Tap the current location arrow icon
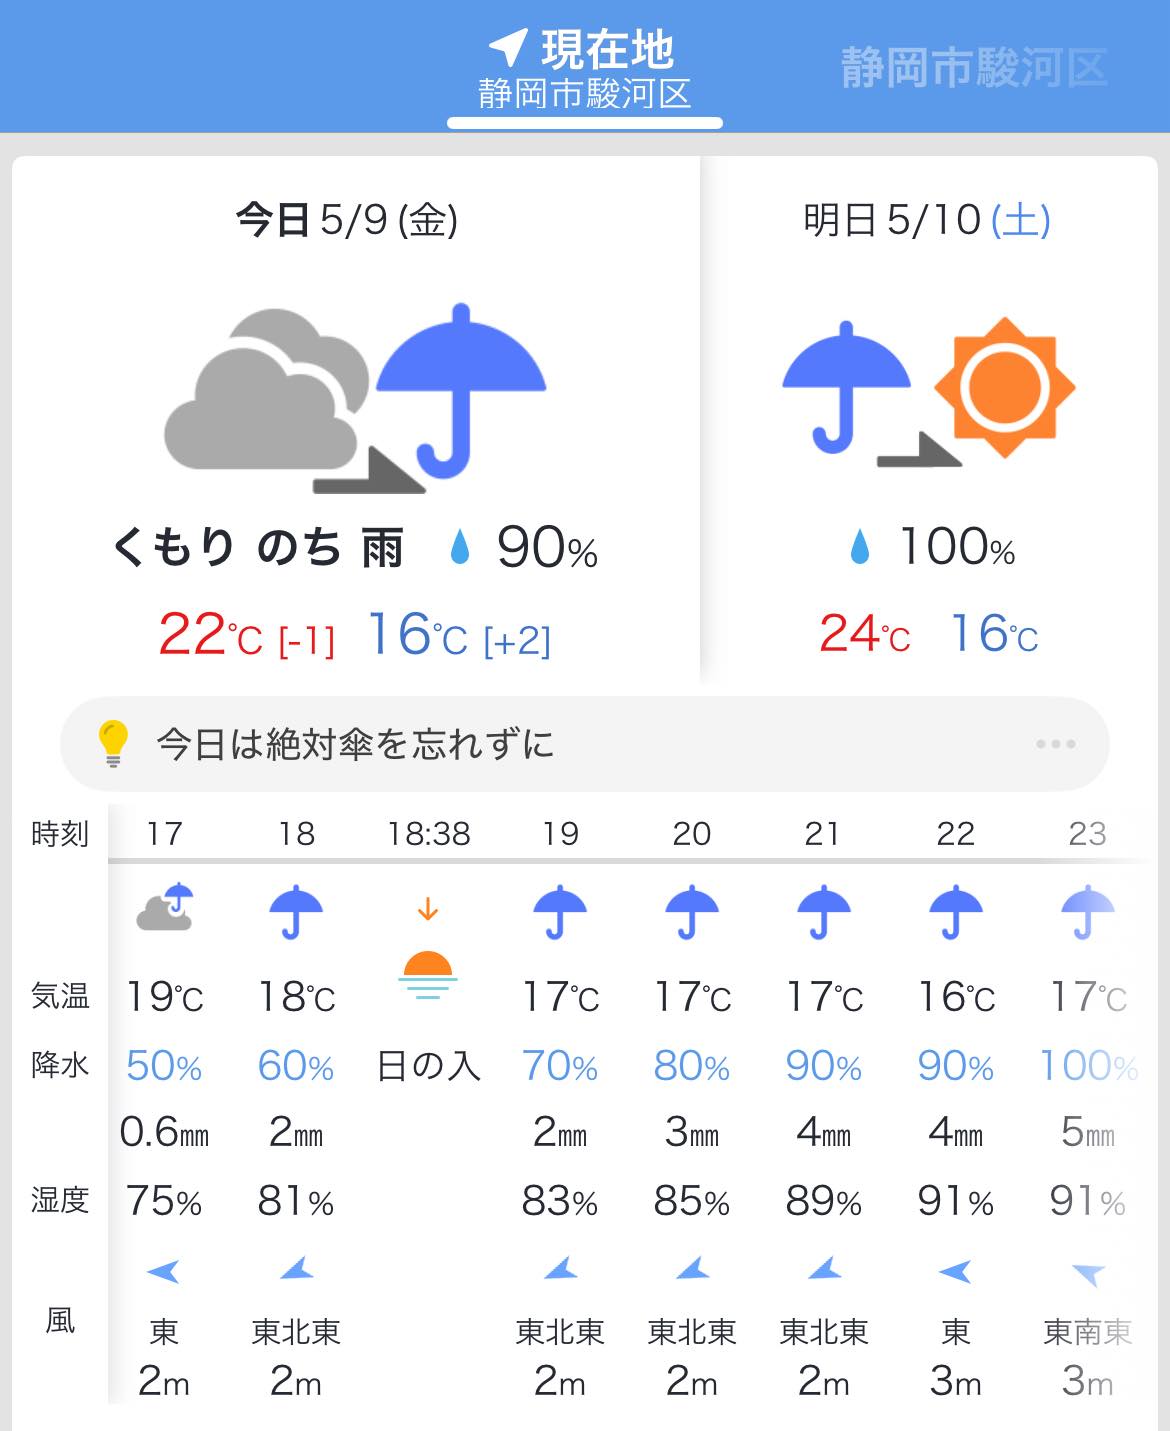Image resolution: width=1170 pixels, height=1431 pixels. pyautogui.click(x=508, y=47)
